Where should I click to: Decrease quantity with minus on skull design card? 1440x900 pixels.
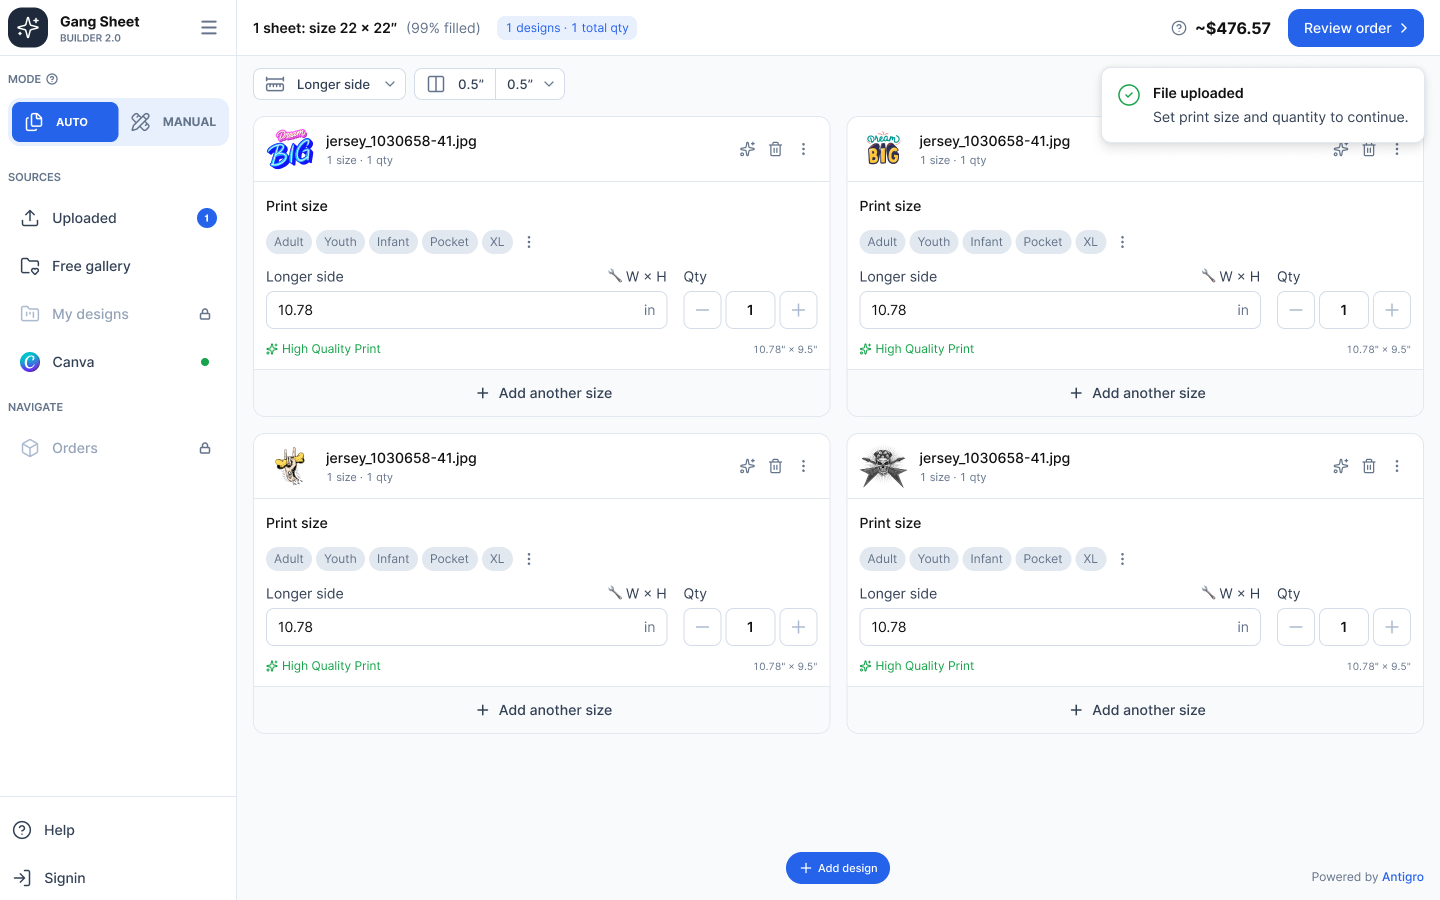pos(1296,627)
